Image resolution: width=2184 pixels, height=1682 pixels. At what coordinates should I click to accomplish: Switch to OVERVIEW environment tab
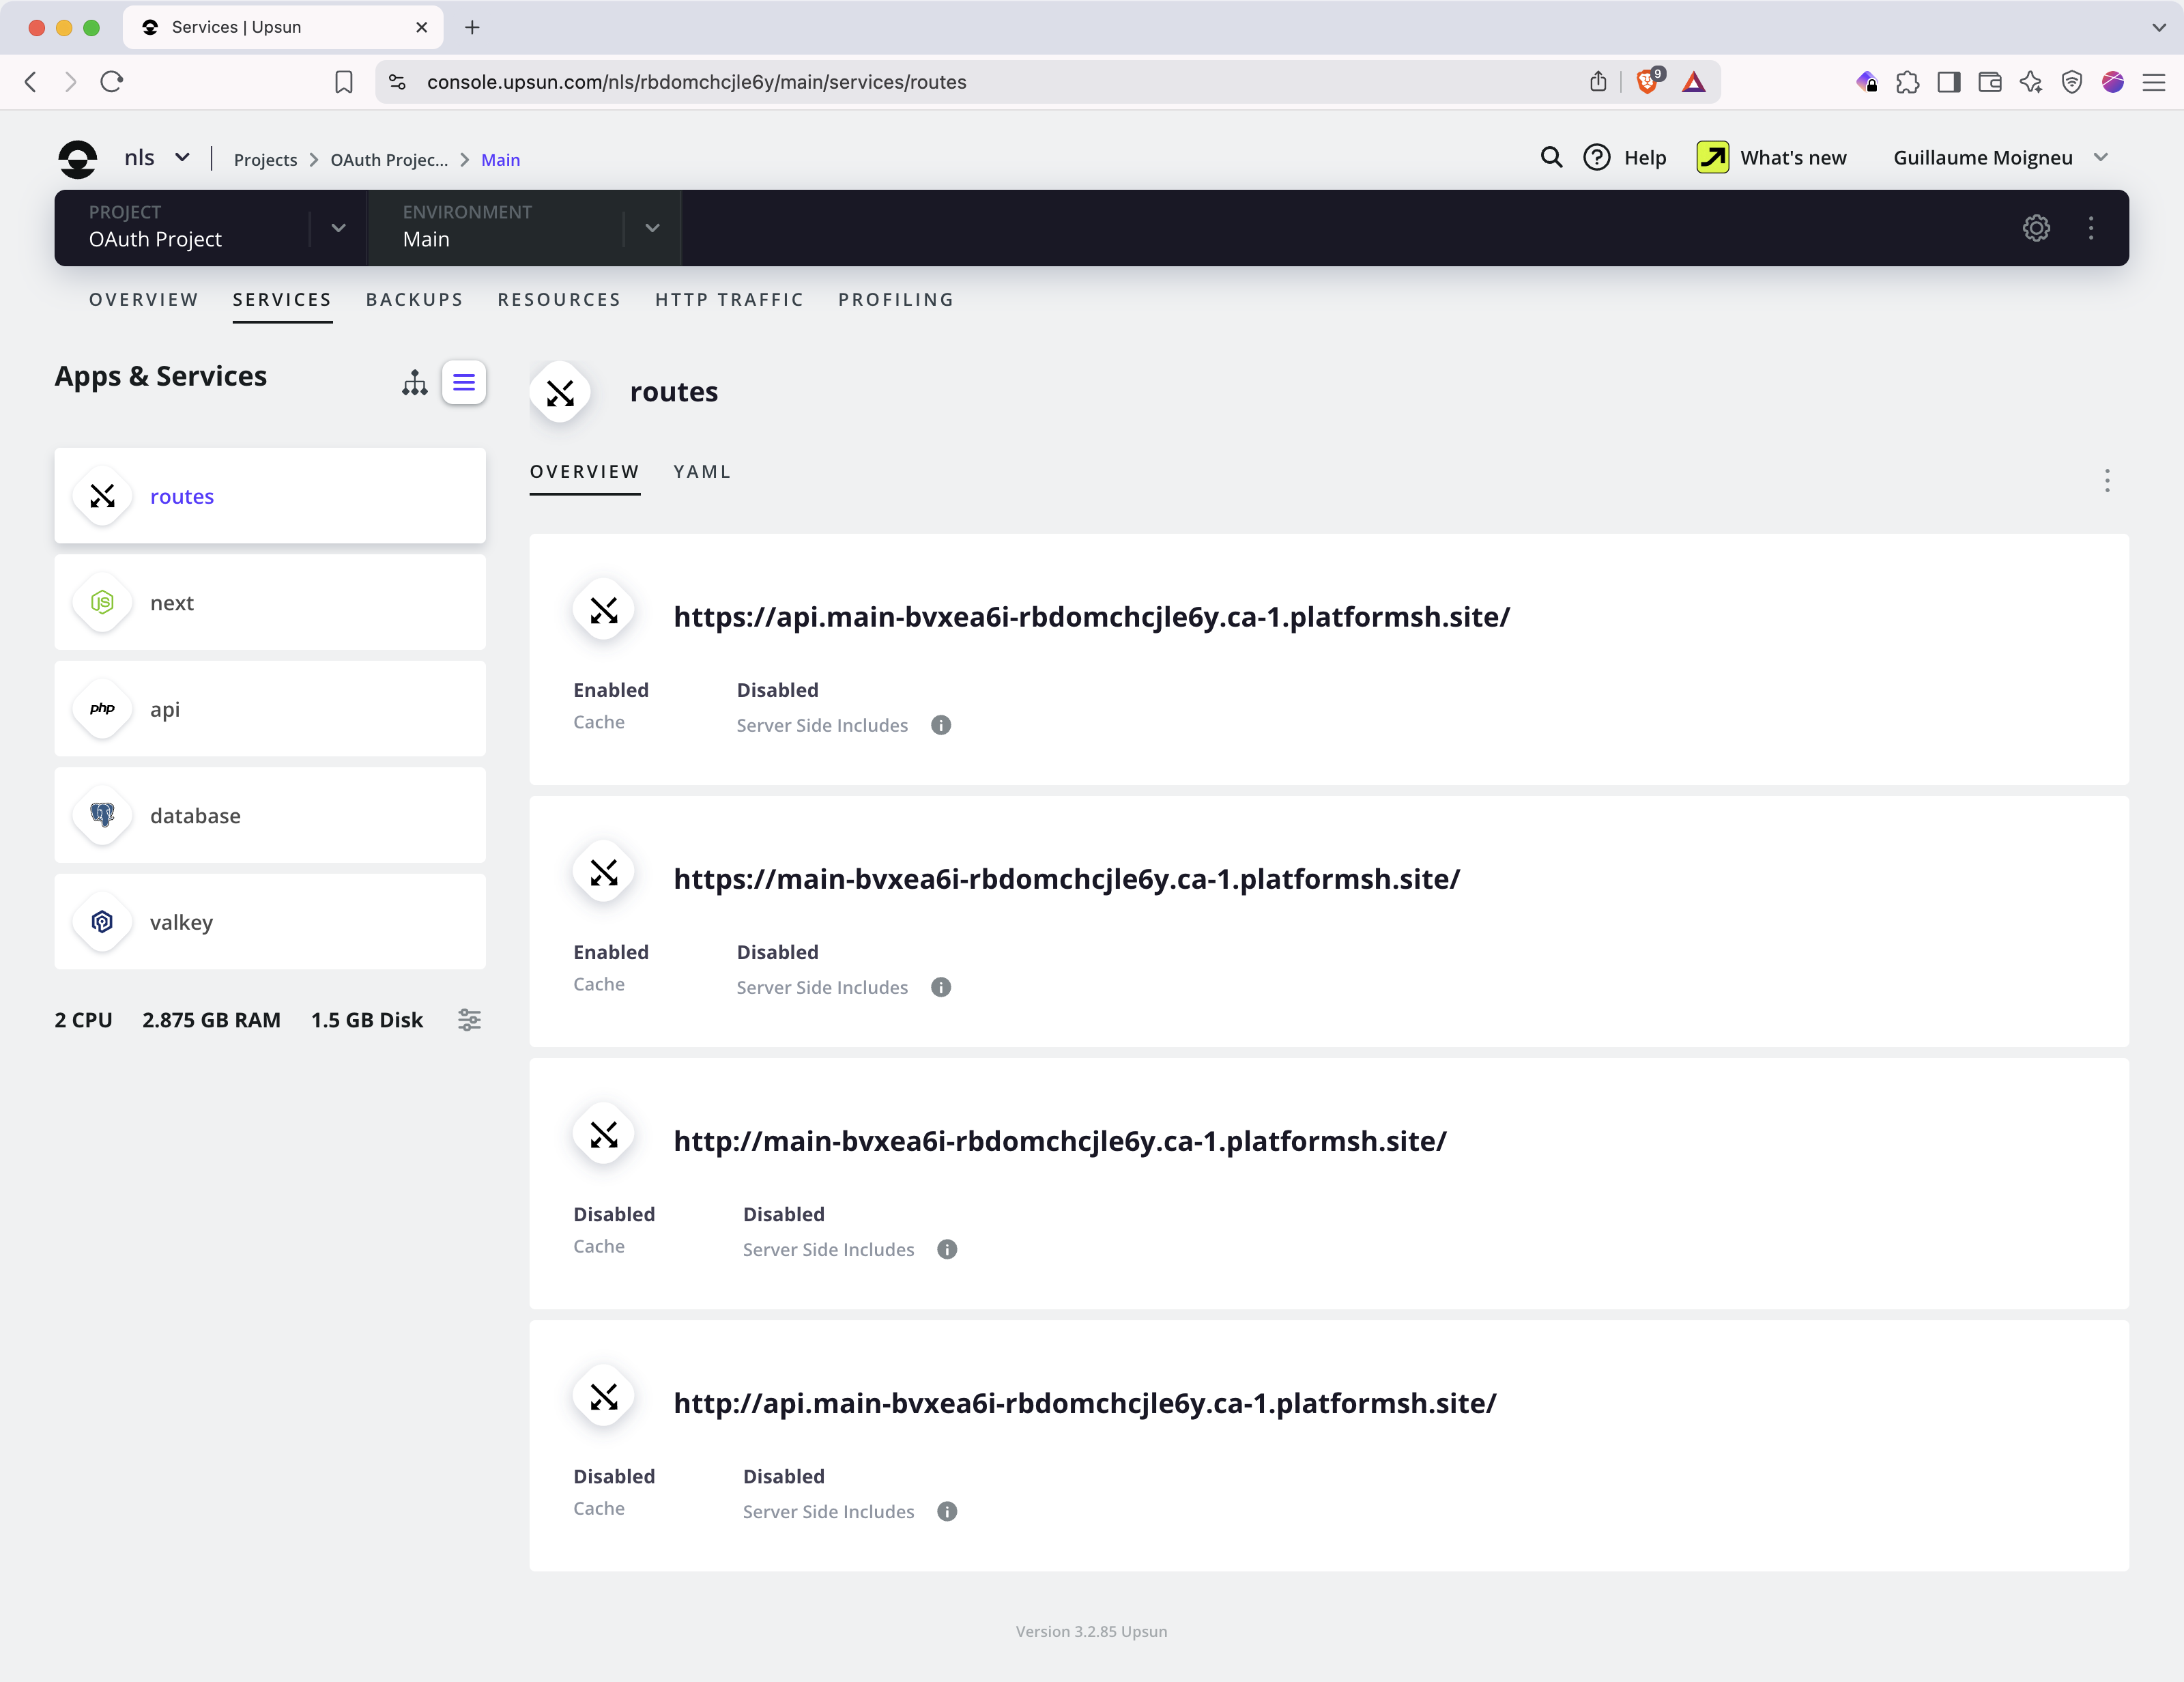[144, 299]
